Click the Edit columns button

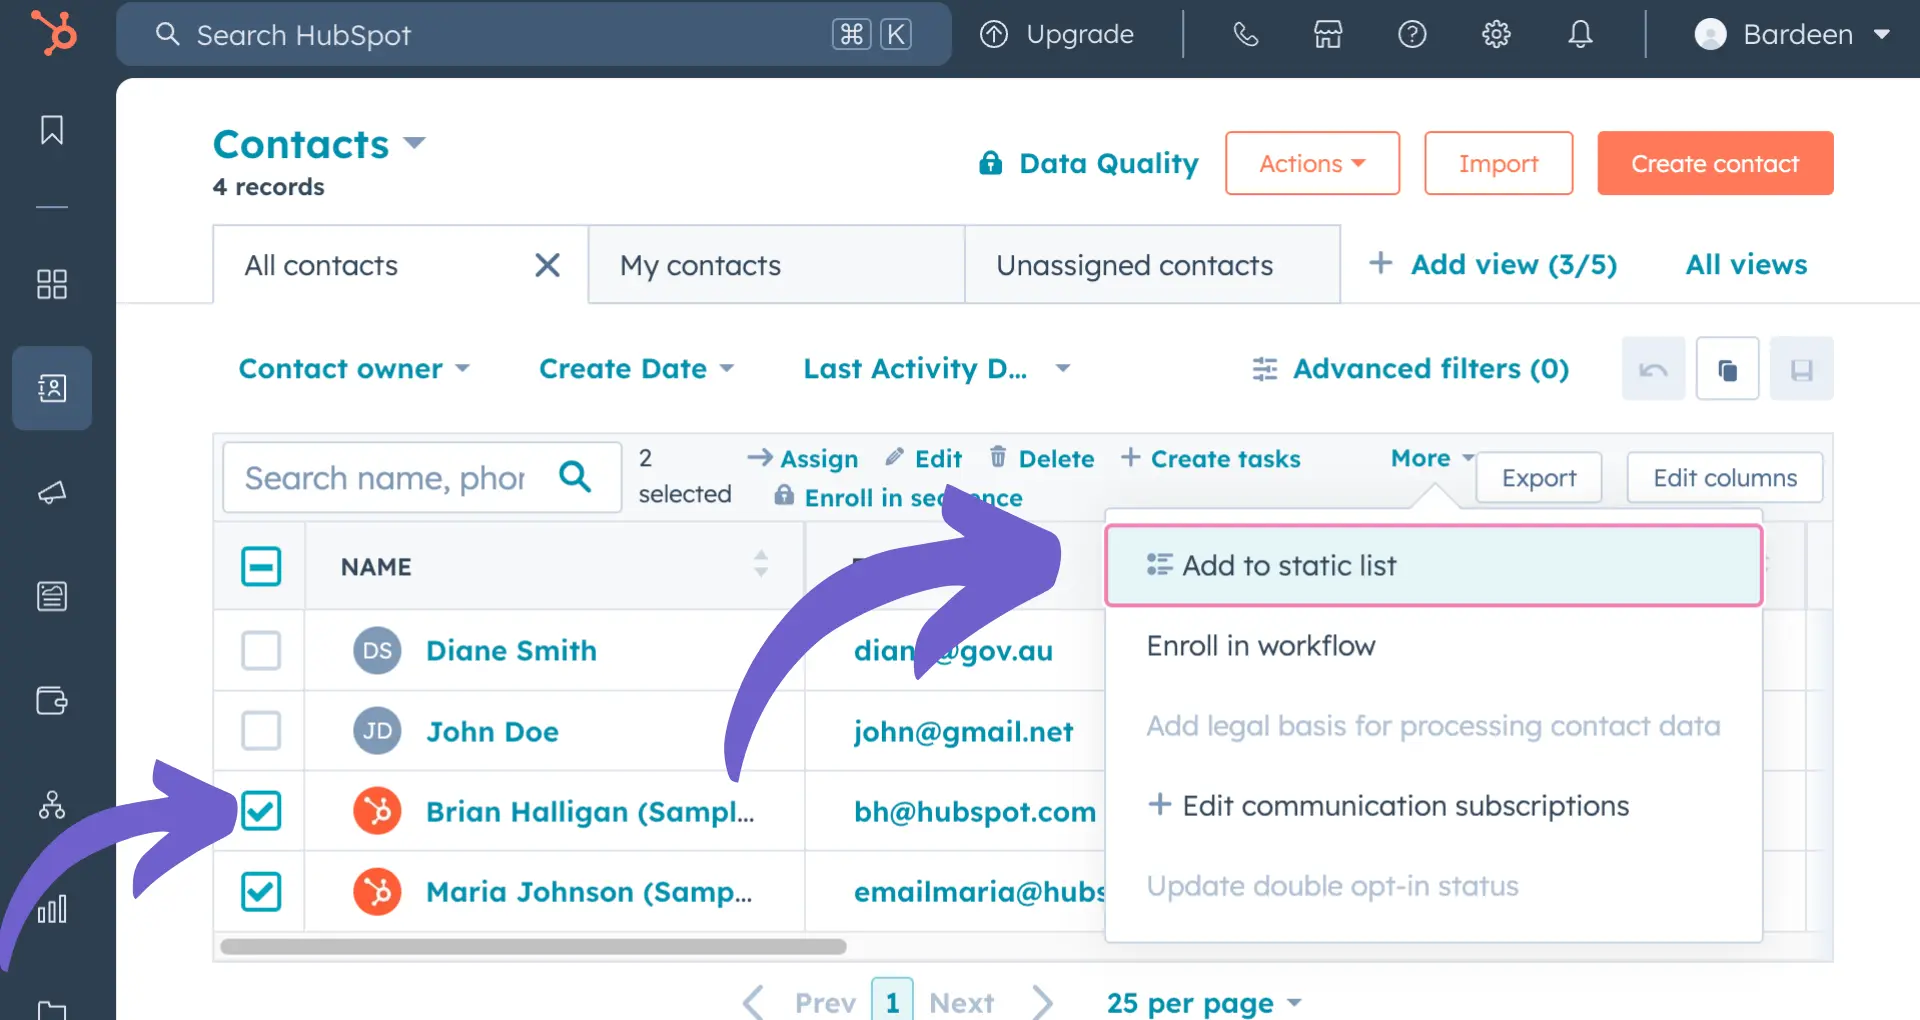(x=1725, y=478)
